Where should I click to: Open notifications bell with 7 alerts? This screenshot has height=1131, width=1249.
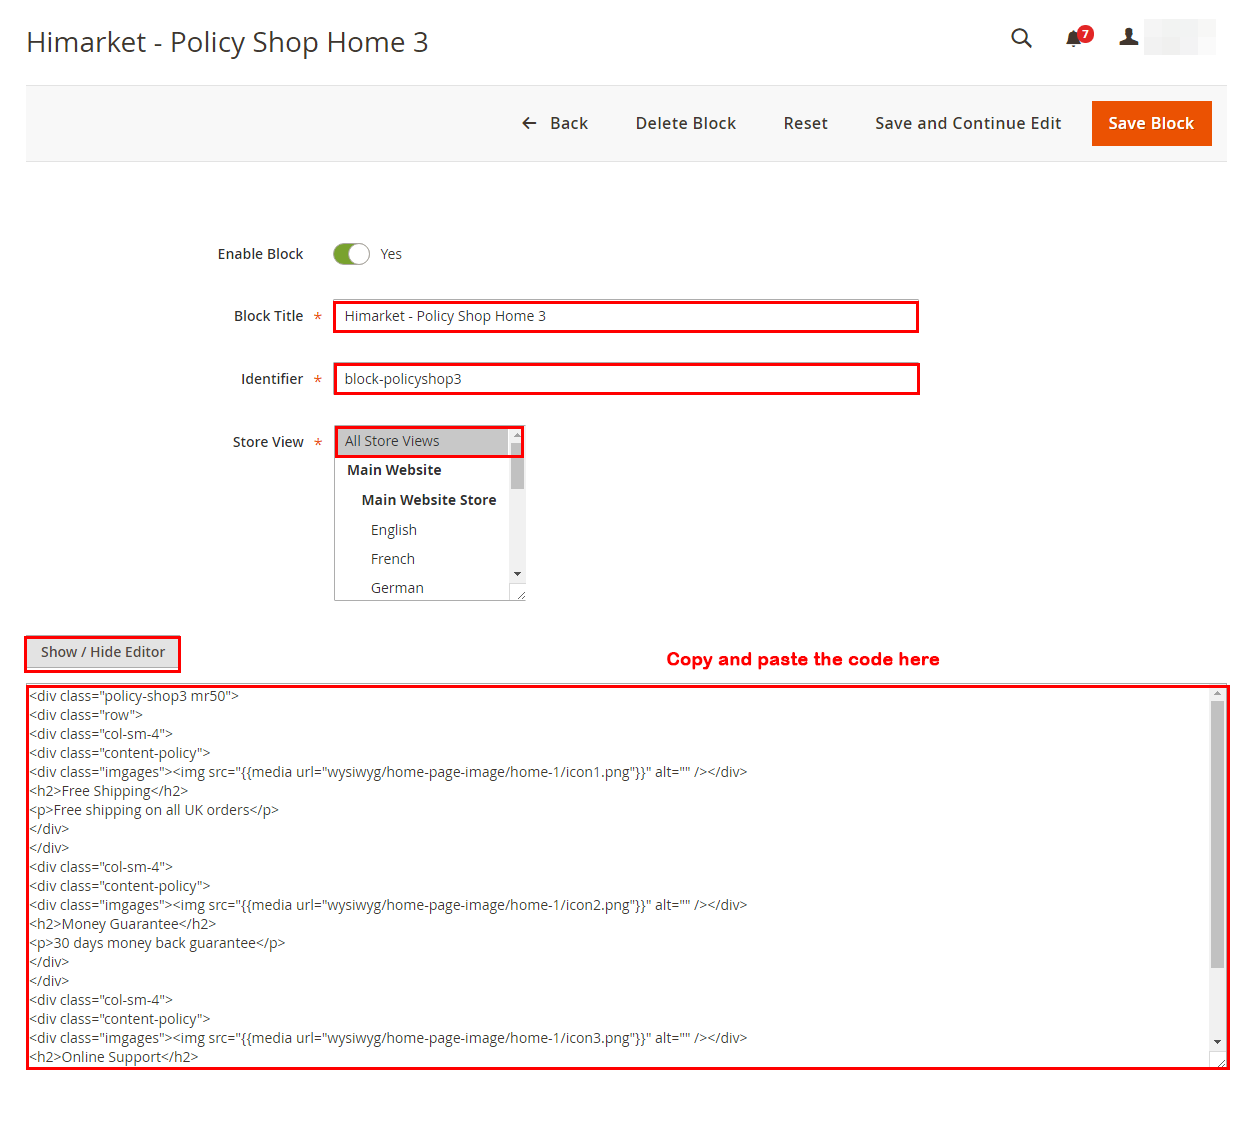click(1078, 37)
